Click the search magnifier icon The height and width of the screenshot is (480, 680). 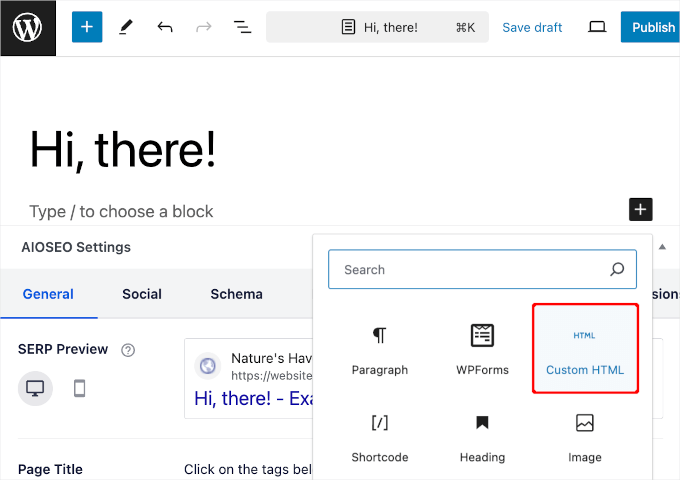617,269
